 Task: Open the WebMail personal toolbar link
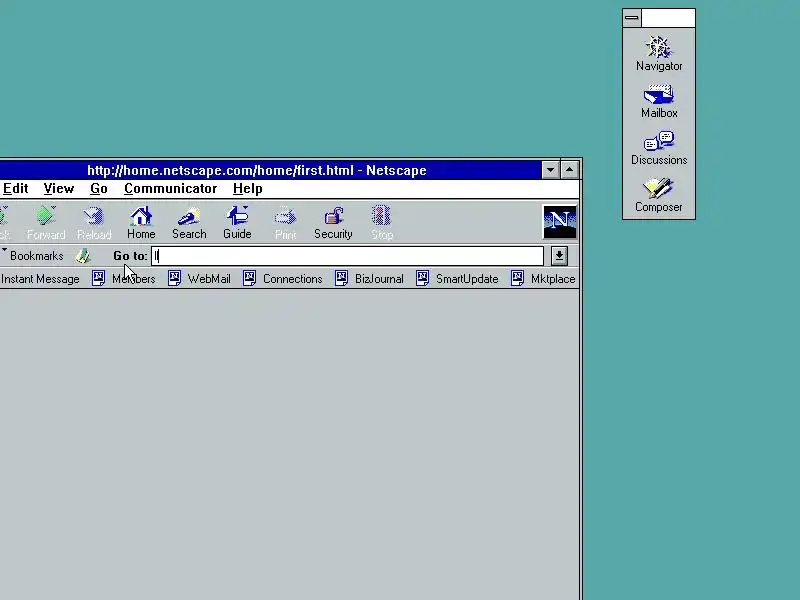199,279
